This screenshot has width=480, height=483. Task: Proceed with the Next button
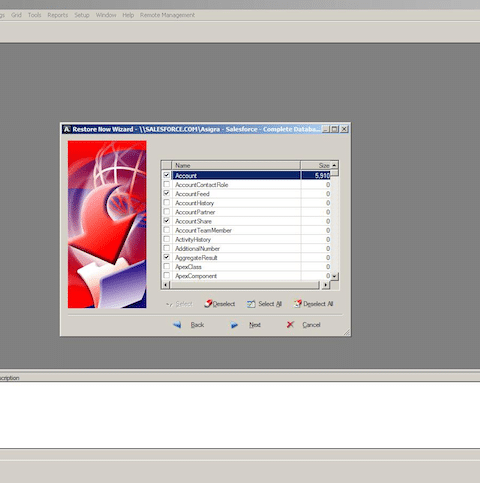pyautogui.click(x=255, y=325)
